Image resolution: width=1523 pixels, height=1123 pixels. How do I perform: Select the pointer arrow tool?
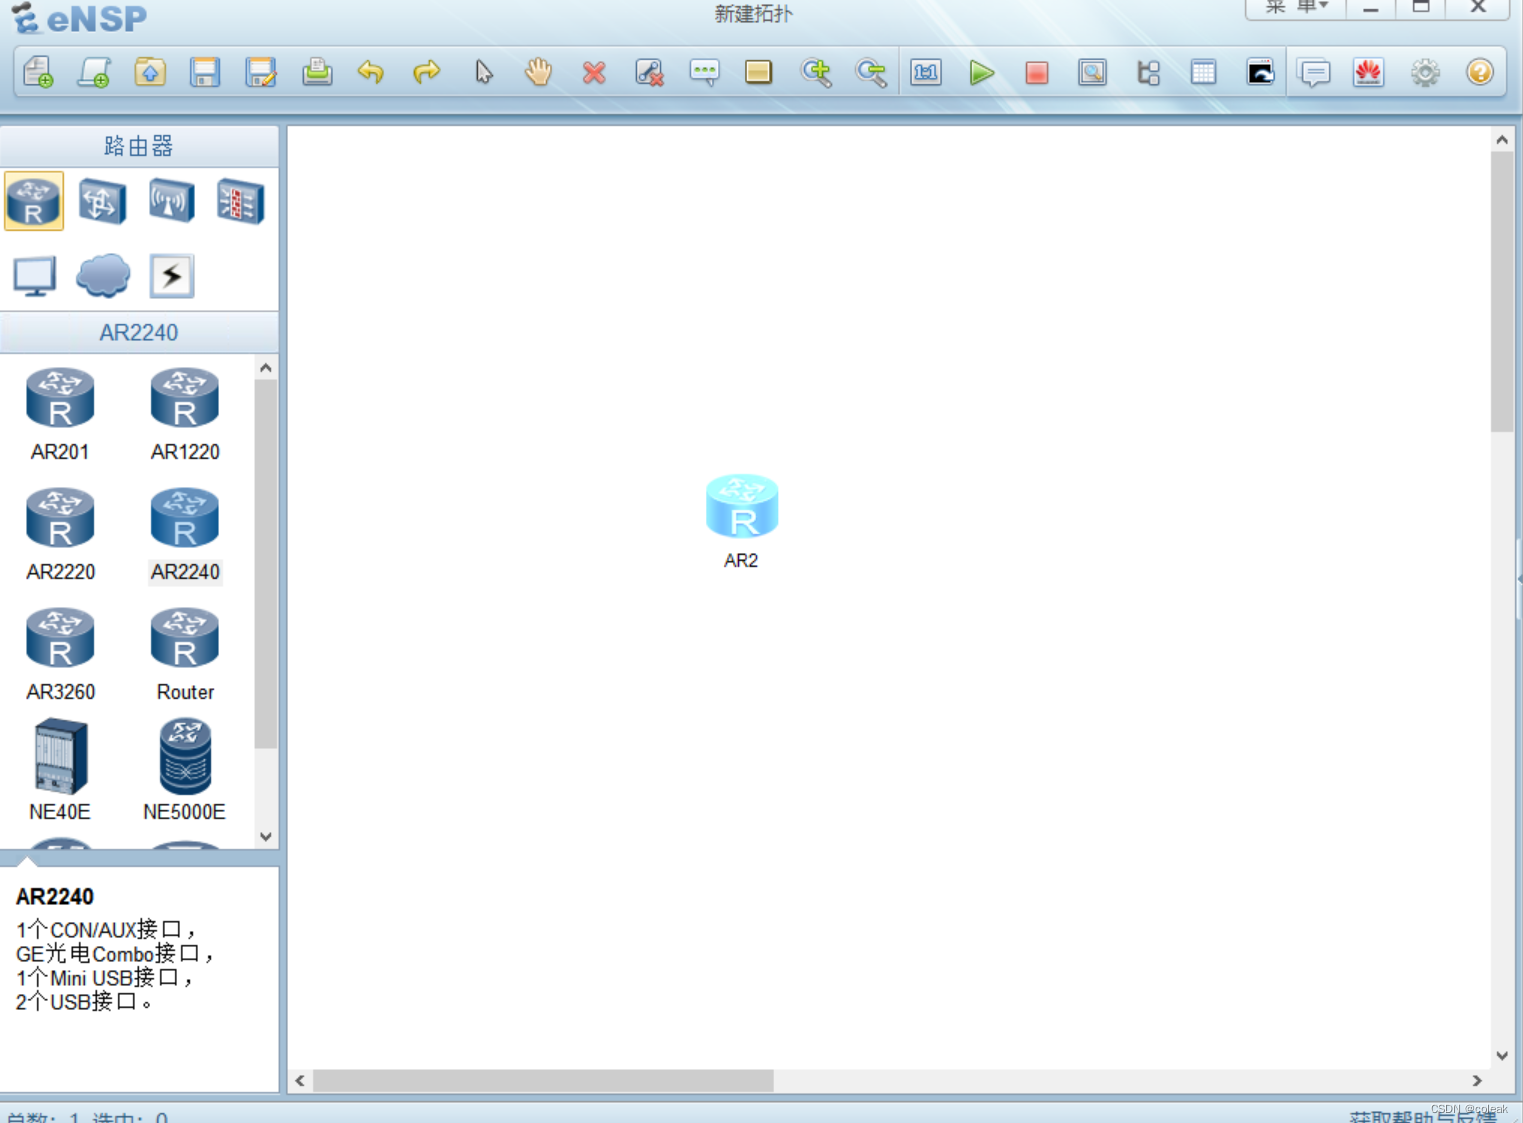coord(484,72)
